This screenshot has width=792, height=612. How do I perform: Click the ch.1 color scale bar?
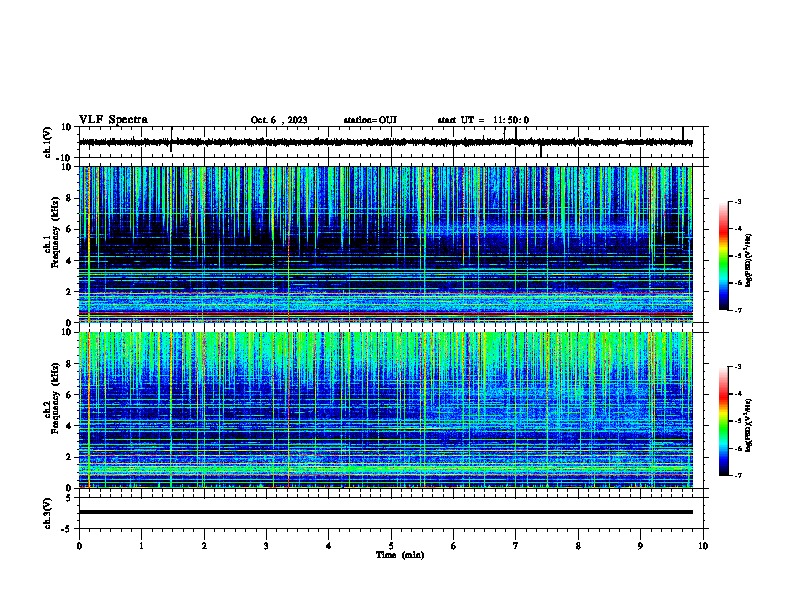click(x=724, y=256)
